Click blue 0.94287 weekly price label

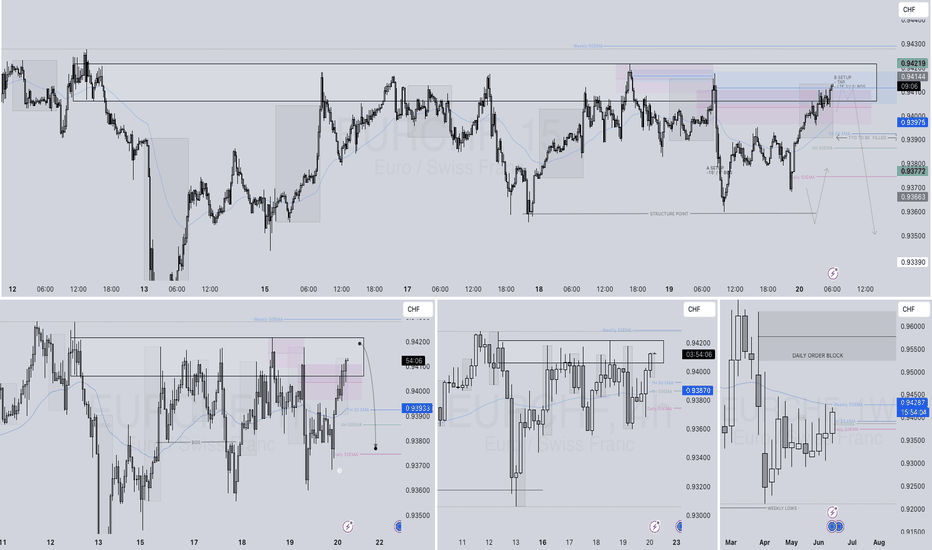click(x=912, y=403)
